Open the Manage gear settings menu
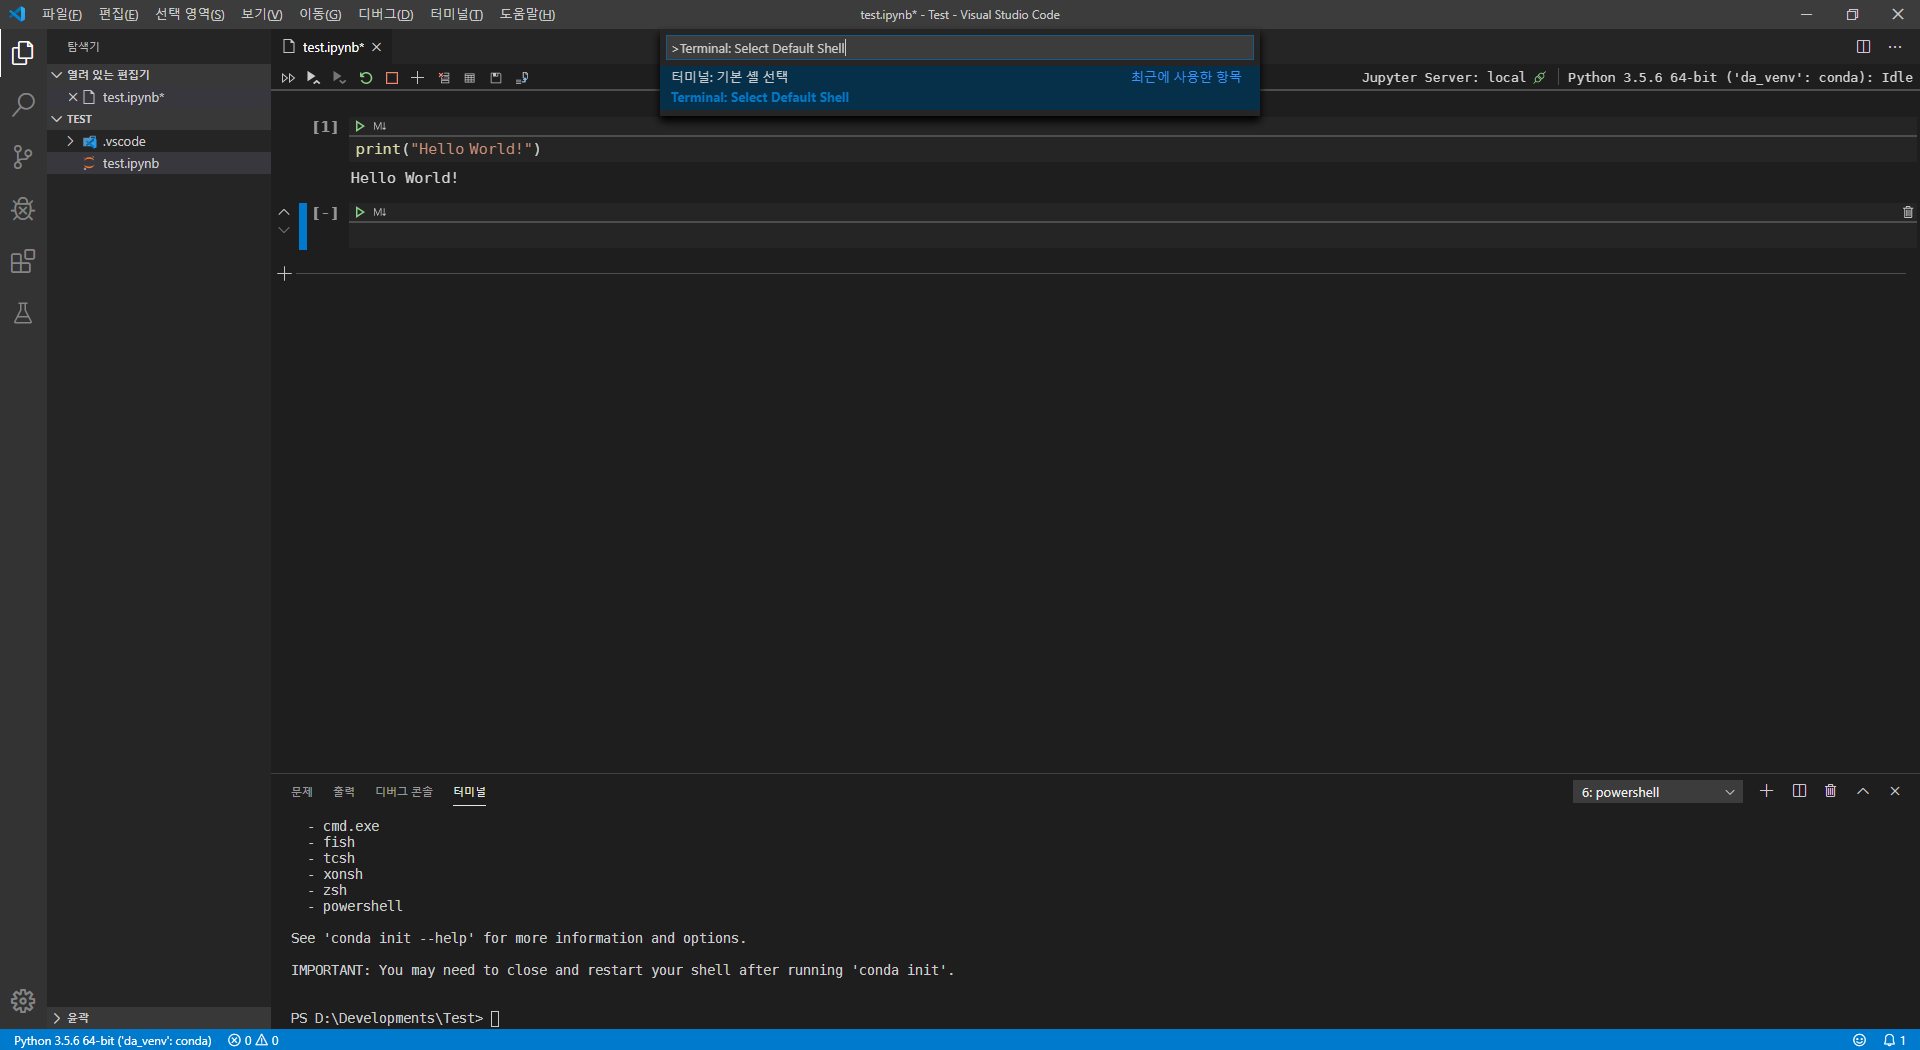Image resolution: width=1920 pixels, height=1050 pixels. click(23, 1000)
